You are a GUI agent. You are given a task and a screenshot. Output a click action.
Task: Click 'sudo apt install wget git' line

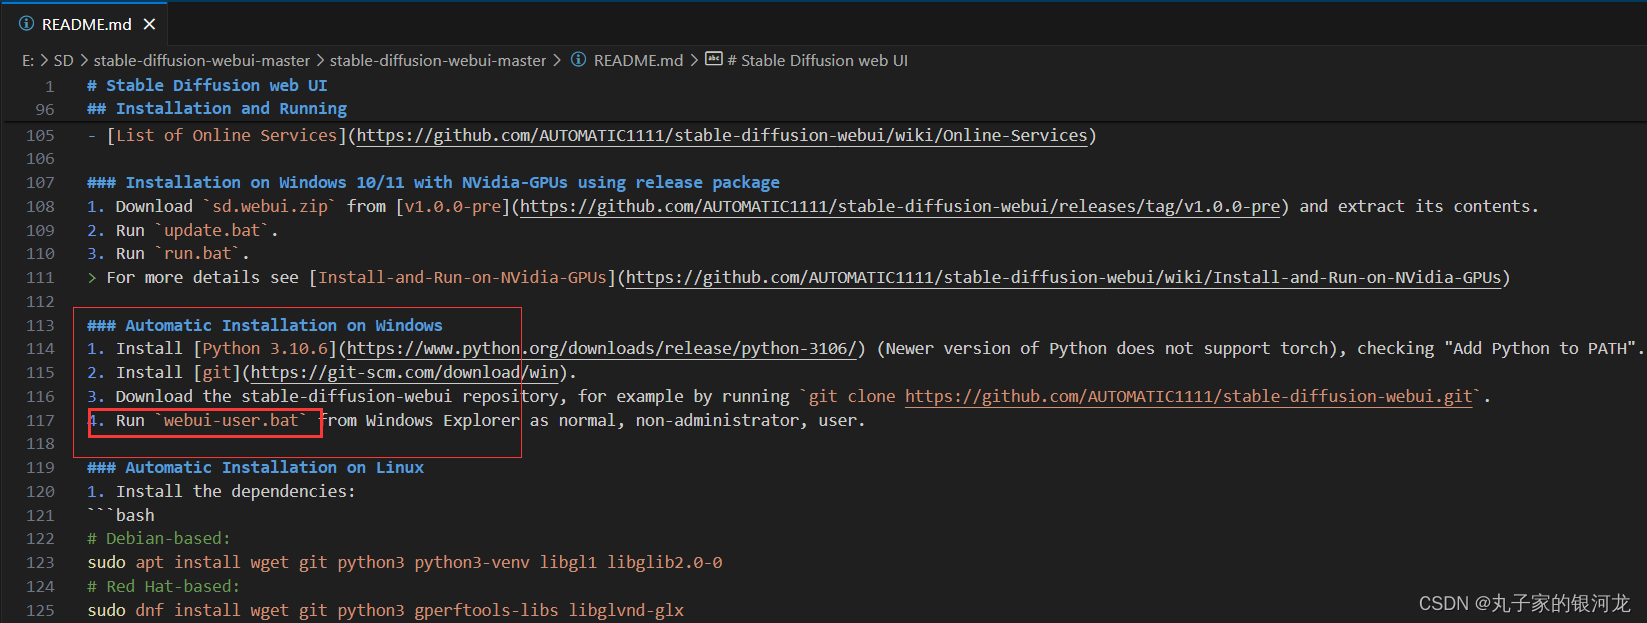pos(405,562)
